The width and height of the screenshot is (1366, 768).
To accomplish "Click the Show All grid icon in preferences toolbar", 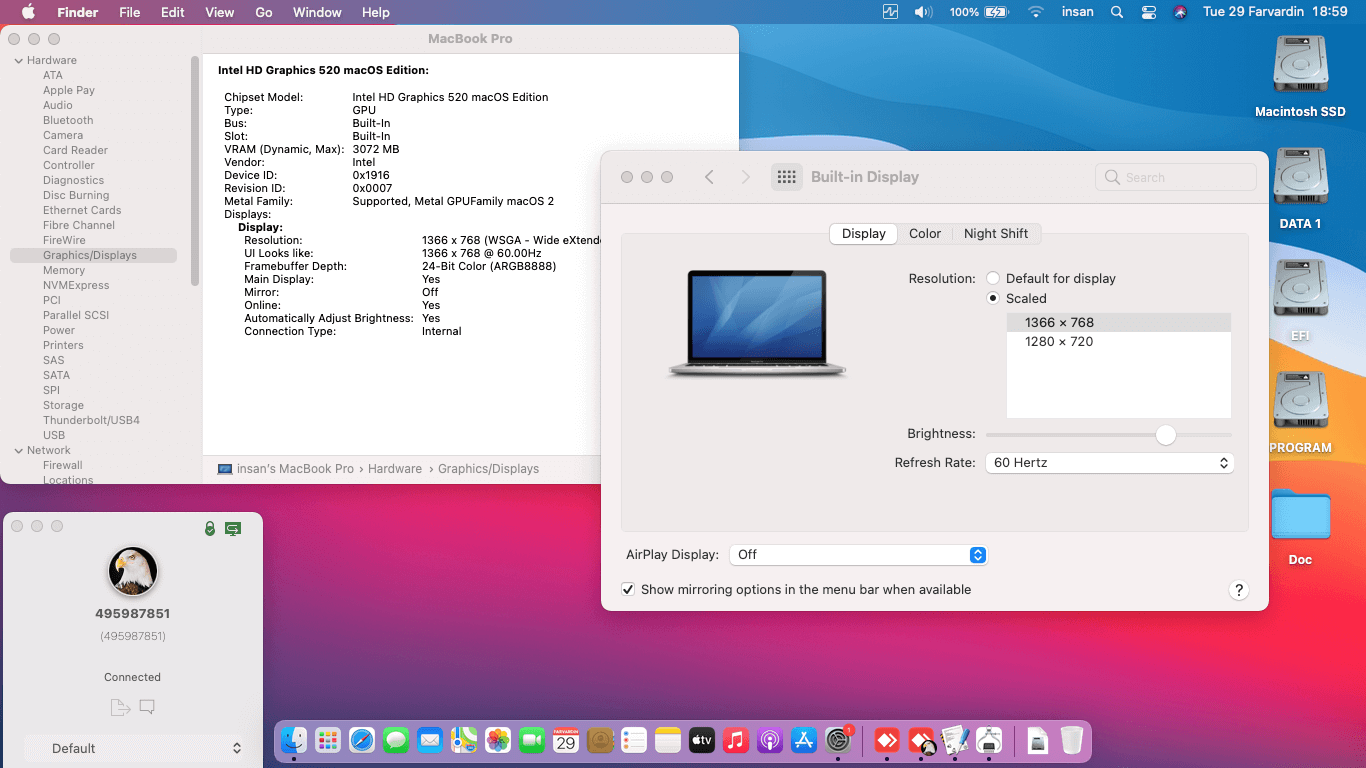I will pyautogui.click(x=787, y=176).
